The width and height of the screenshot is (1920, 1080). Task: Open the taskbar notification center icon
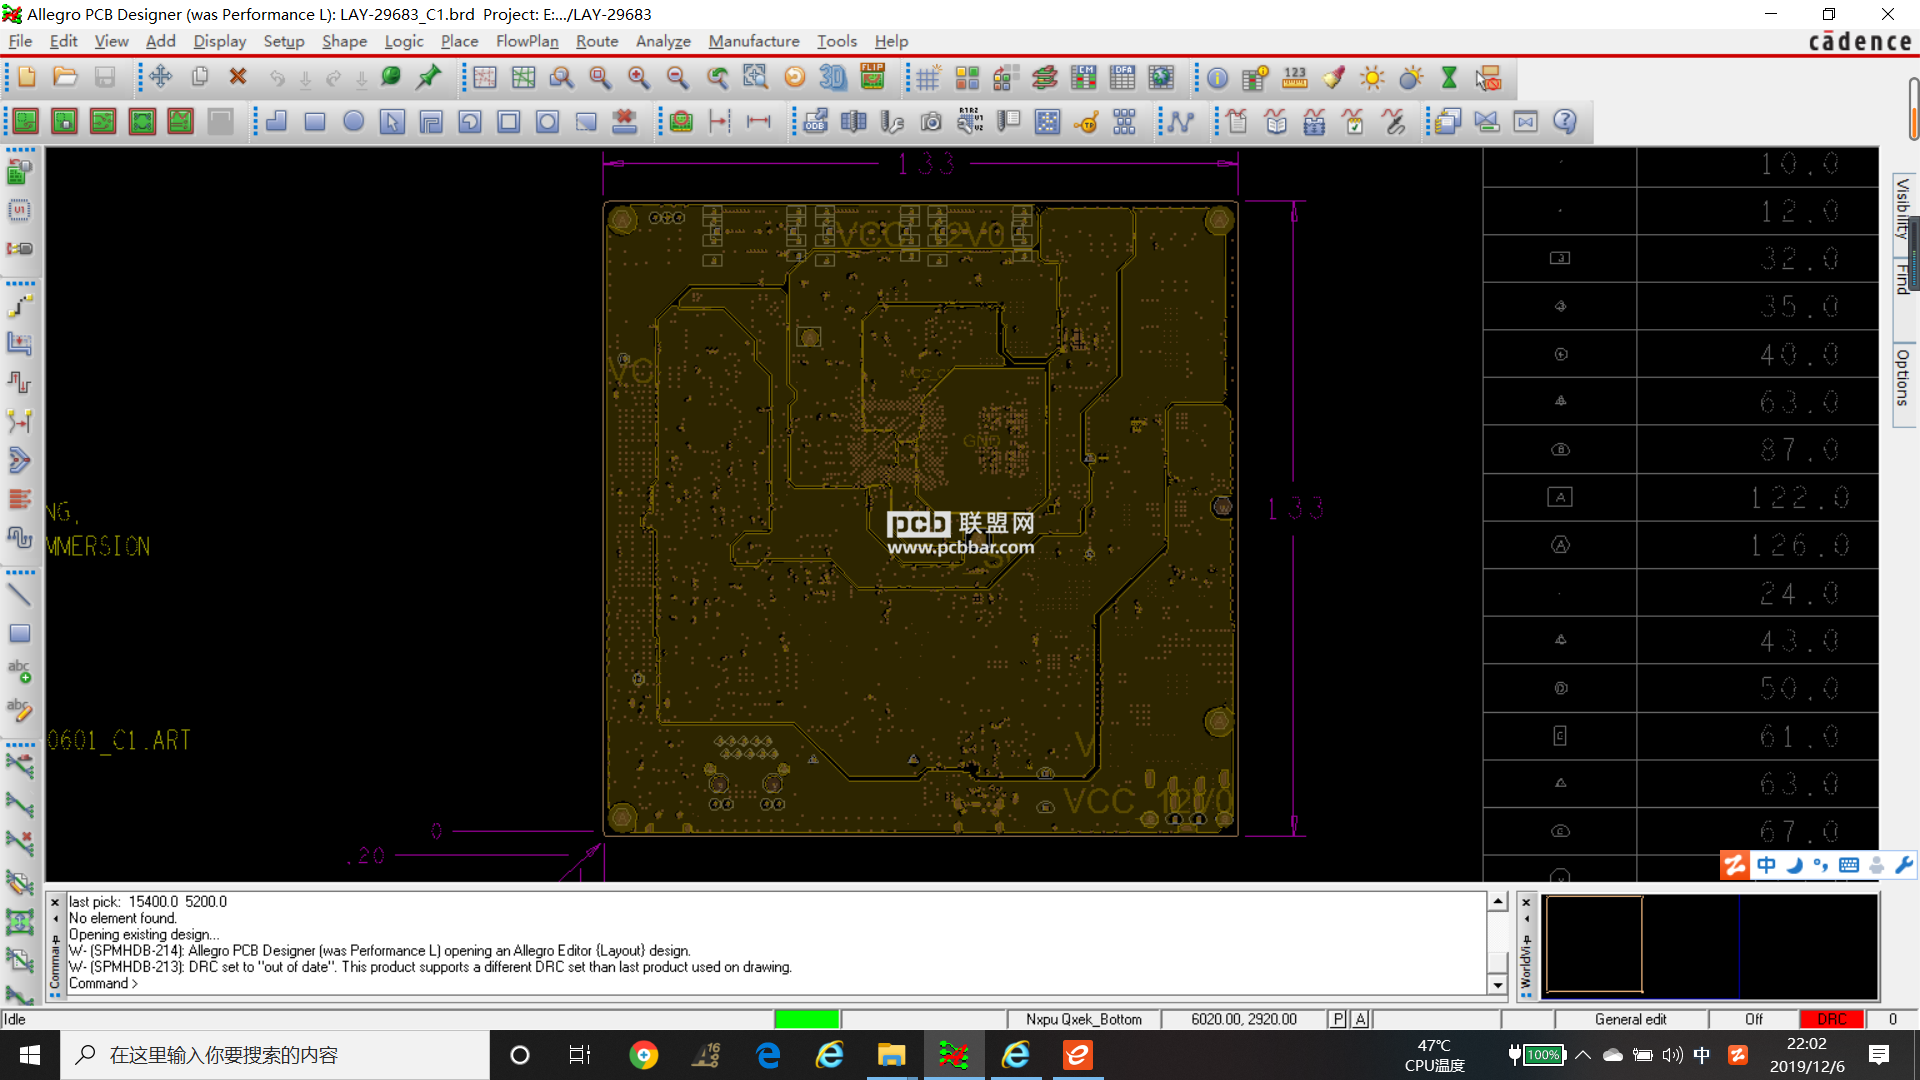pos(1879,1055)
